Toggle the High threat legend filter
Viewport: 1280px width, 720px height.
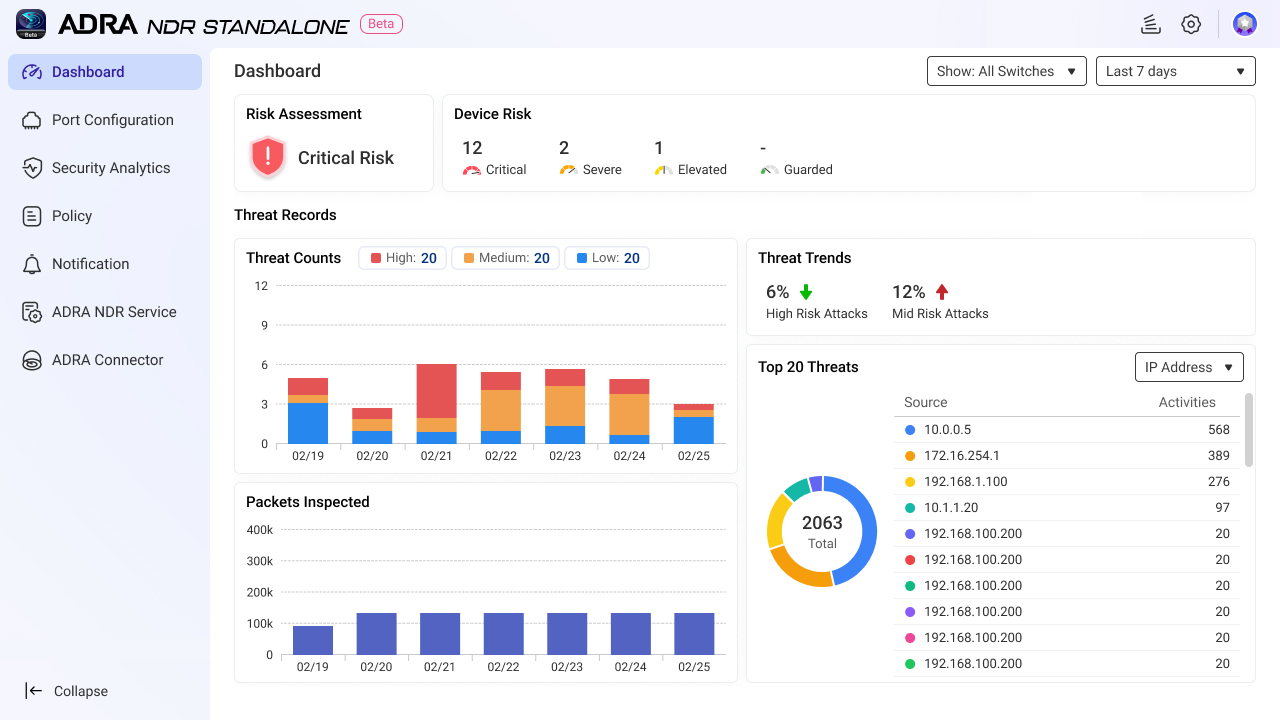pyautogui.click(x=403, y=258)
